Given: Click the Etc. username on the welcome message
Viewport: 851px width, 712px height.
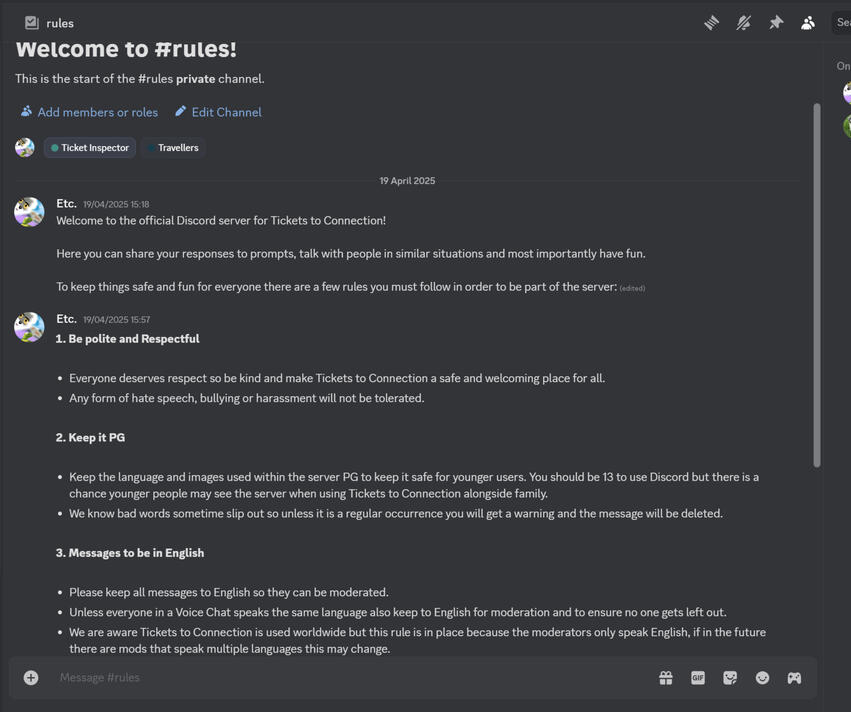Looking at the screenshot, I should coord(66,203).
